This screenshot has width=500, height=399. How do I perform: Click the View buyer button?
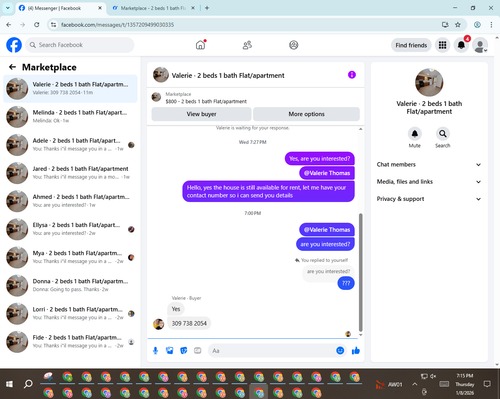click(x=201, y=114)
